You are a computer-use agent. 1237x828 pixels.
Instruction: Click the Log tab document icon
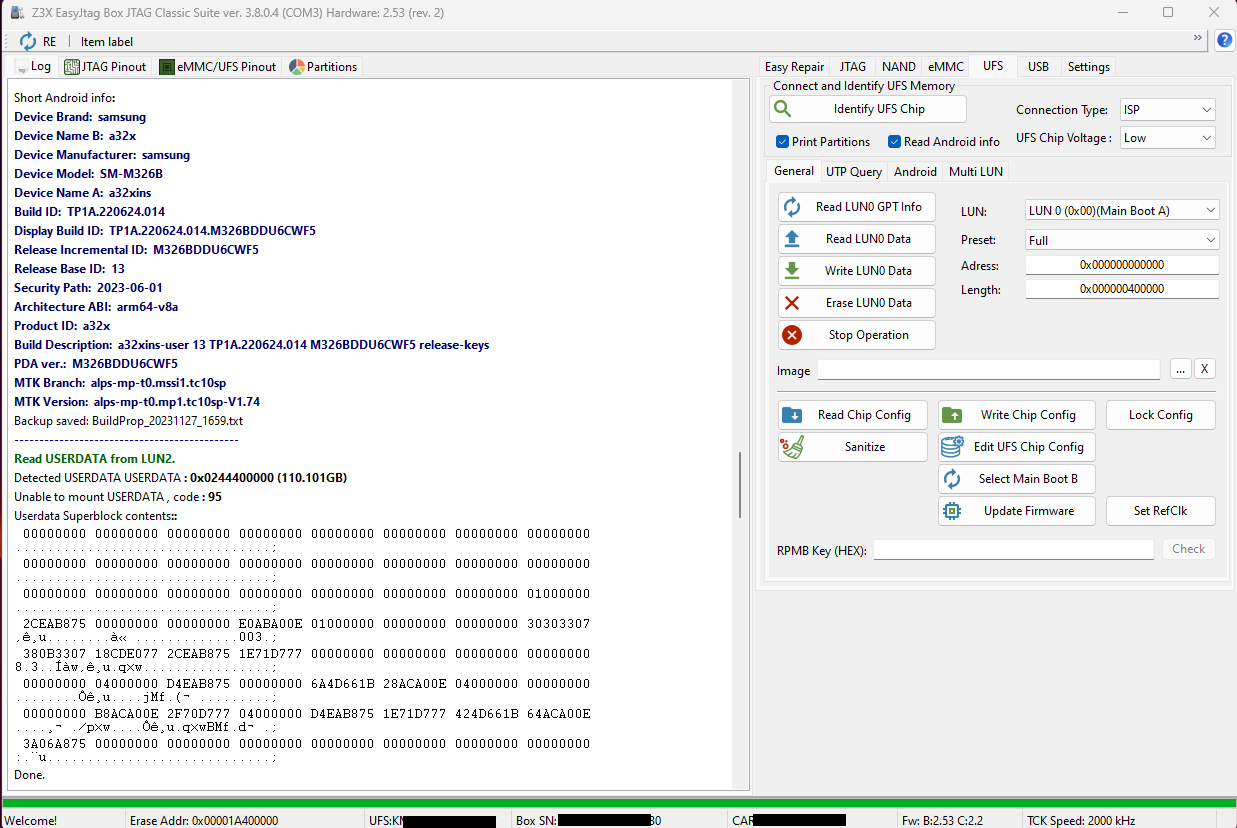pos(21,66)
